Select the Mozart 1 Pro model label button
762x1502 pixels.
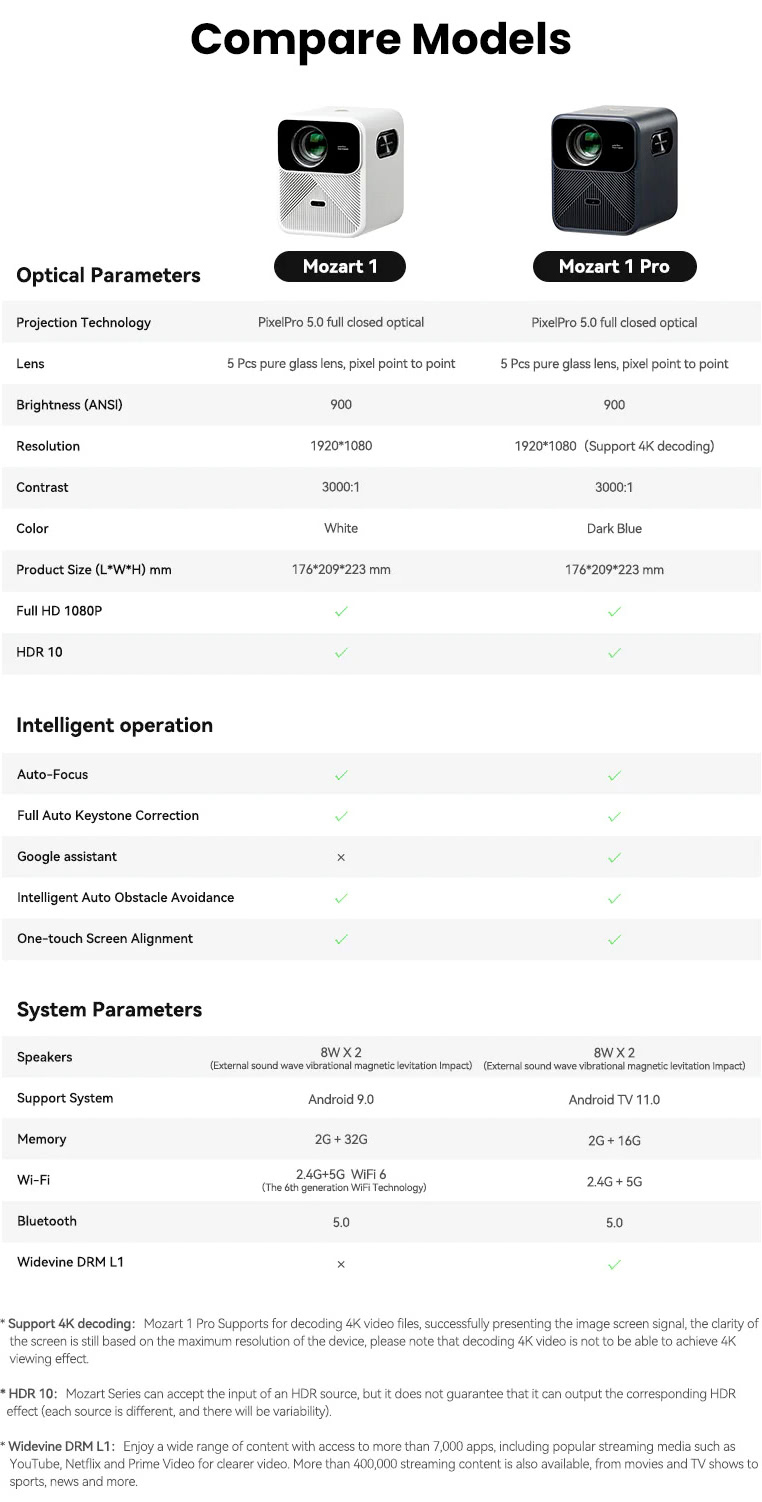click(614, 266)
